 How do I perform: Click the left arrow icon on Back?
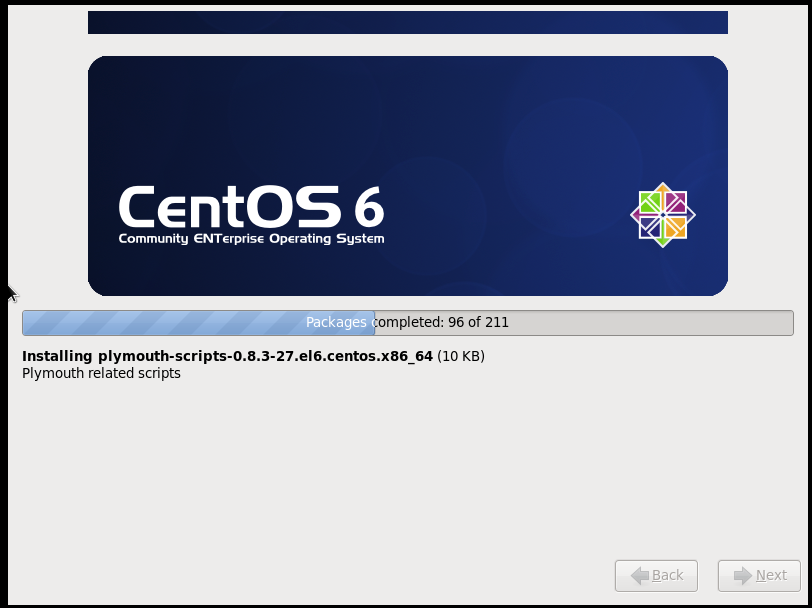click(x=640, y=575)
